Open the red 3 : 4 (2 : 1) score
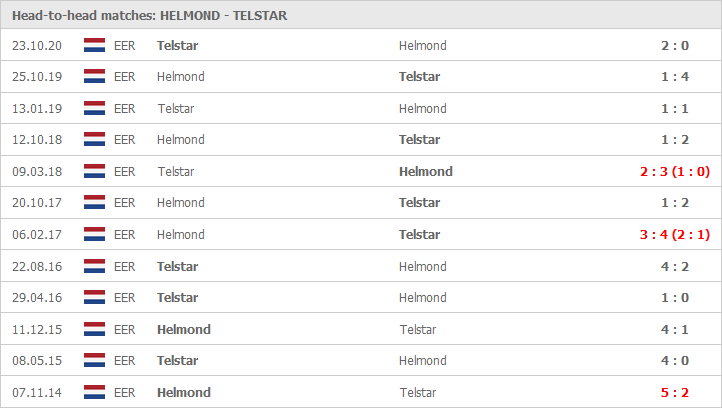The width and height of the screenshot is (722, 408). click(675, 235)
